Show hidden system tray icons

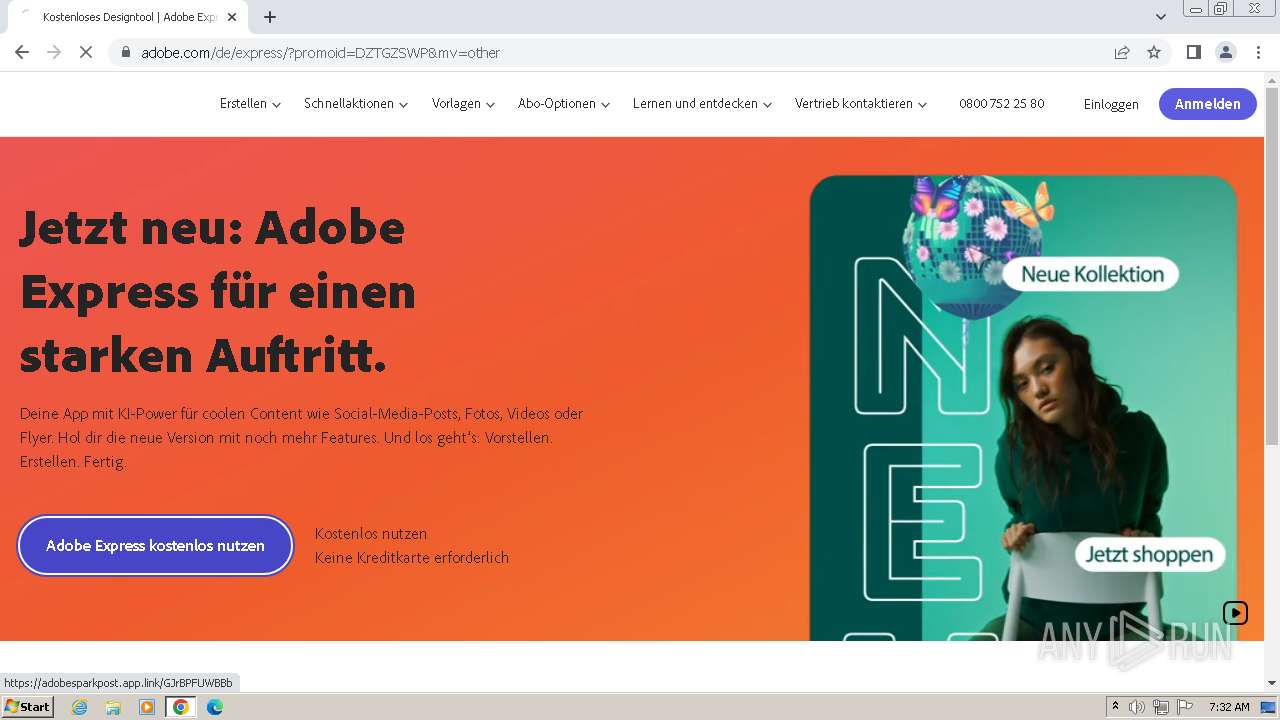coord(1115,707)
